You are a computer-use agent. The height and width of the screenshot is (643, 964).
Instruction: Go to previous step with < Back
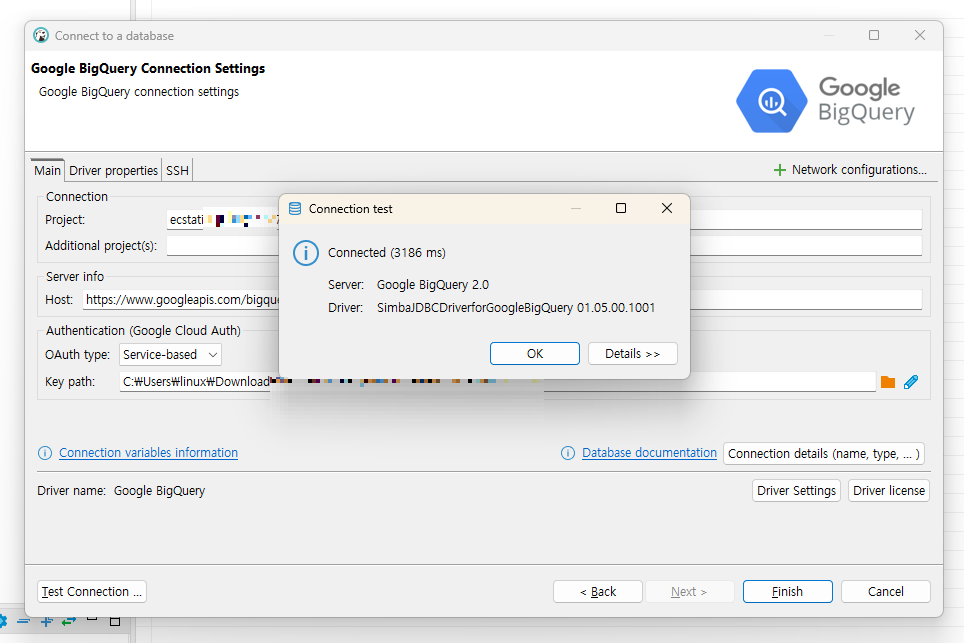(598, 591)
